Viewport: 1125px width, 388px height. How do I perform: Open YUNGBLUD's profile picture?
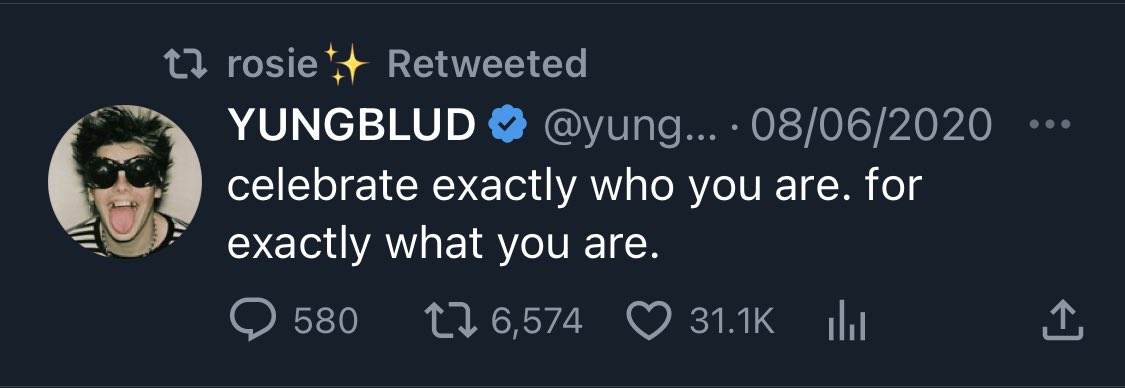pos(125,181)
